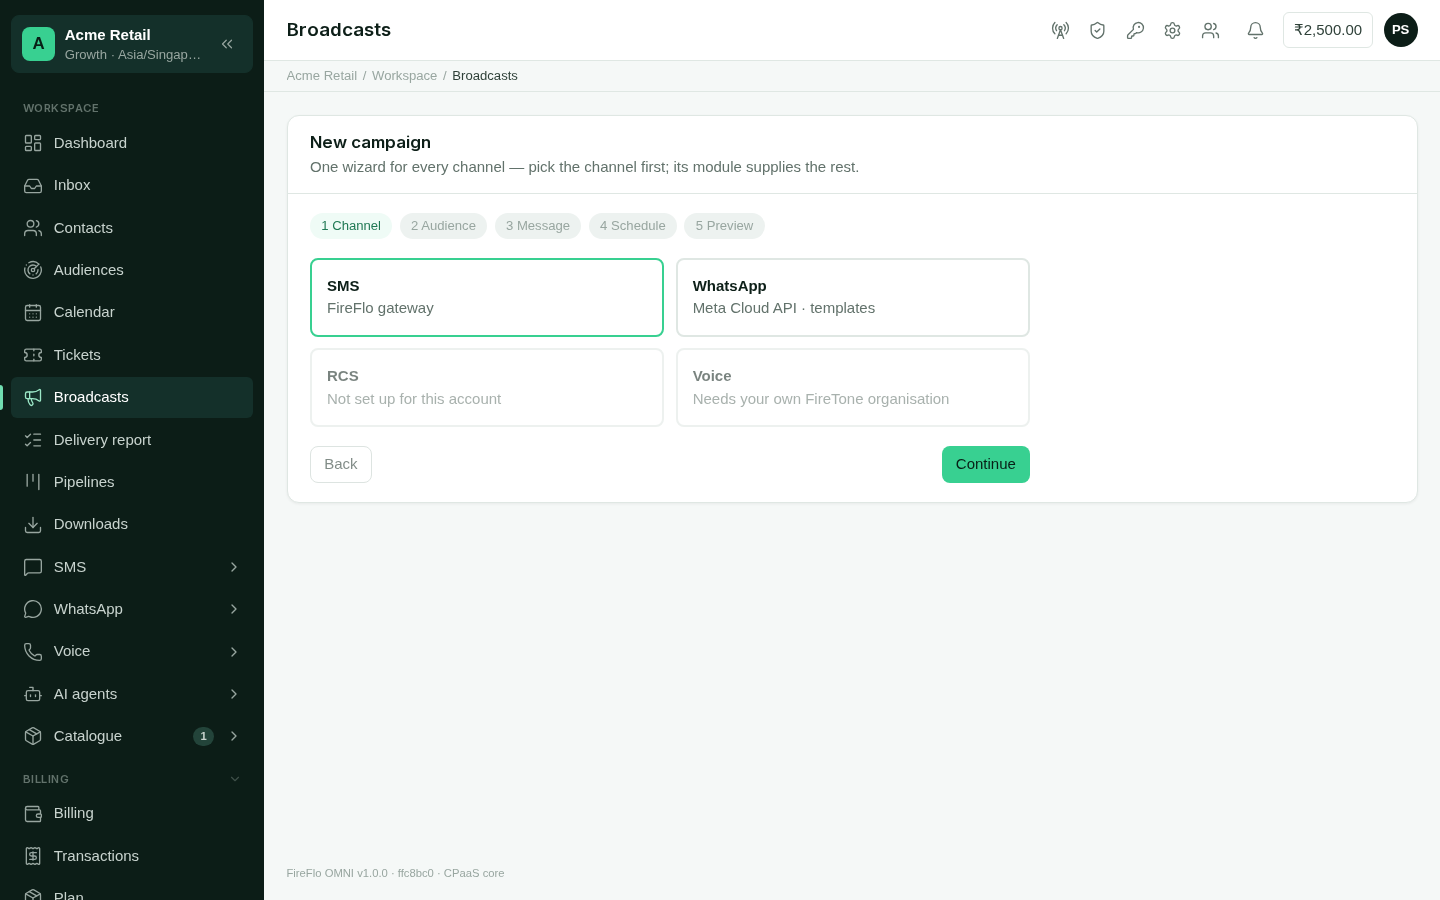
Task: Expand the WhatsApp sidebar submenu
Action: click(234, 609)
